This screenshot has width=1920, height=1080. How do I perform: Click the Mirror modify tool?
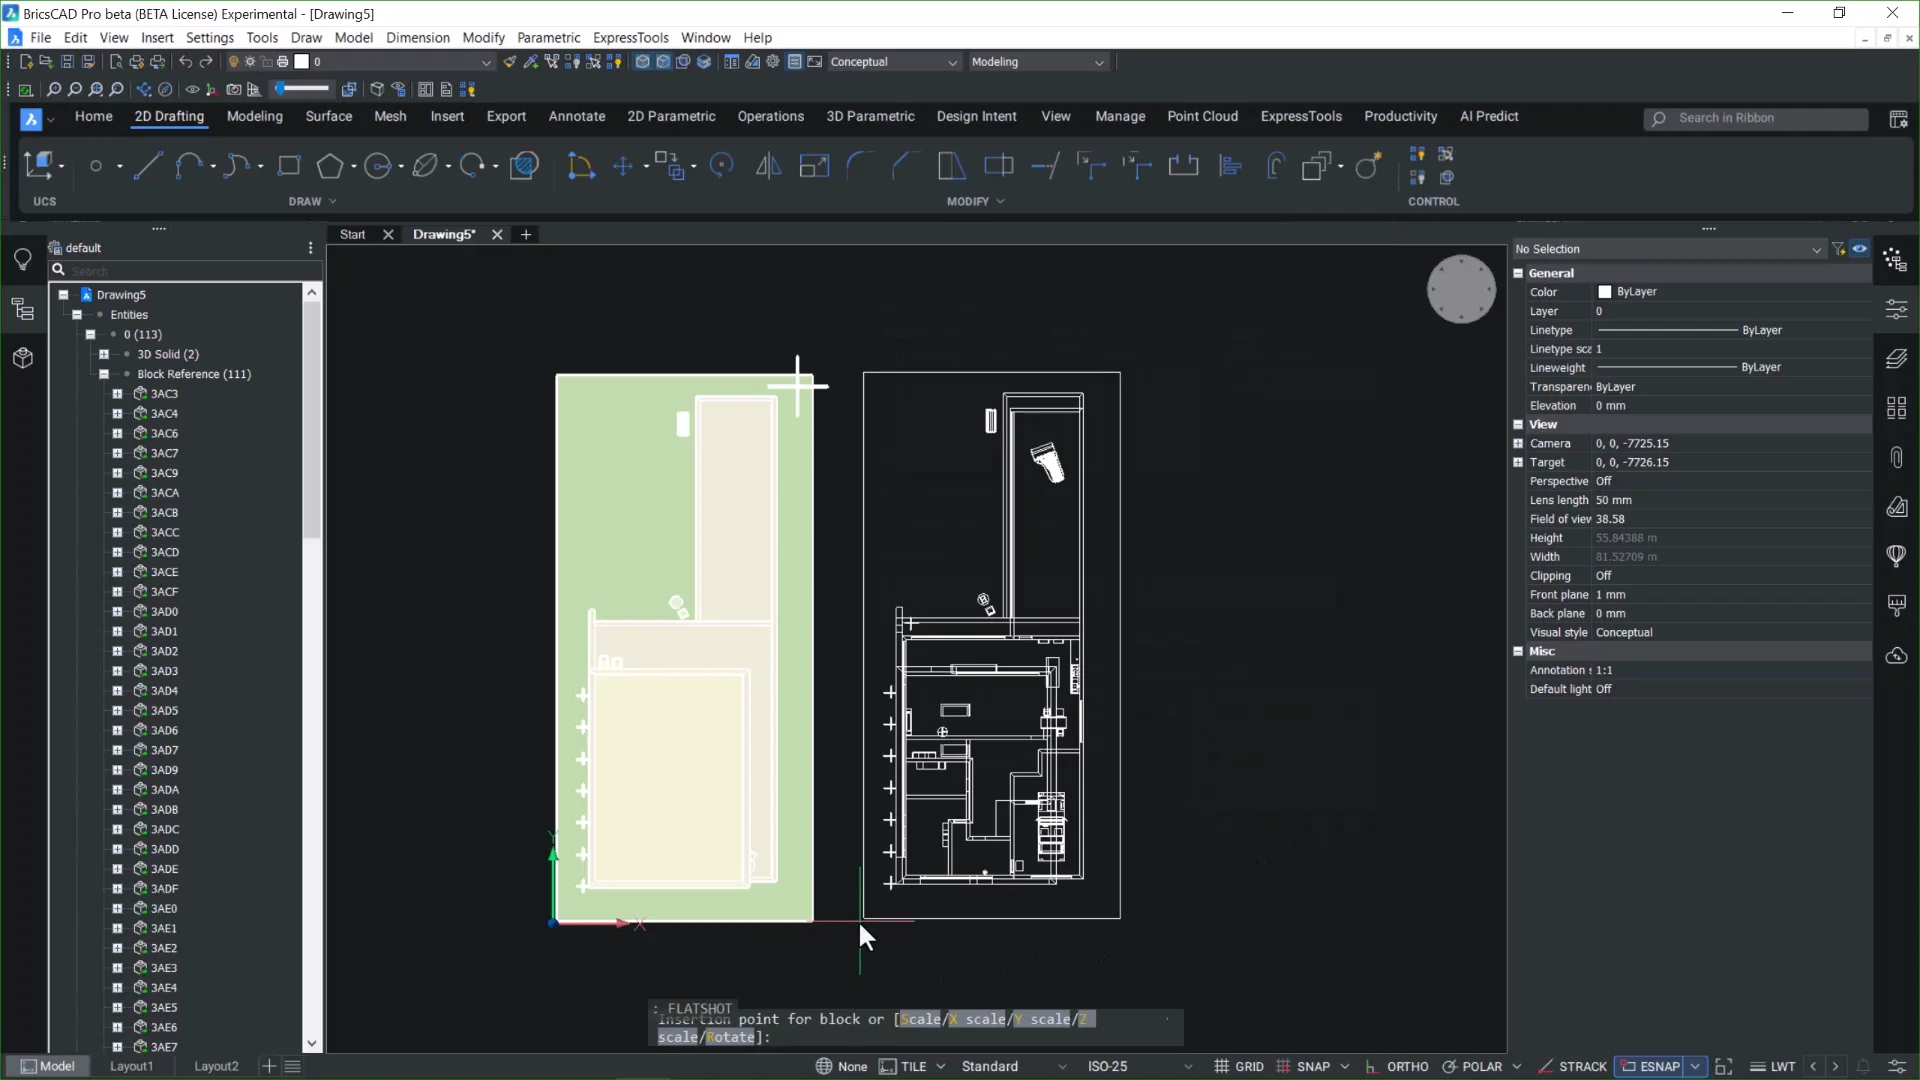click(768, 166)
